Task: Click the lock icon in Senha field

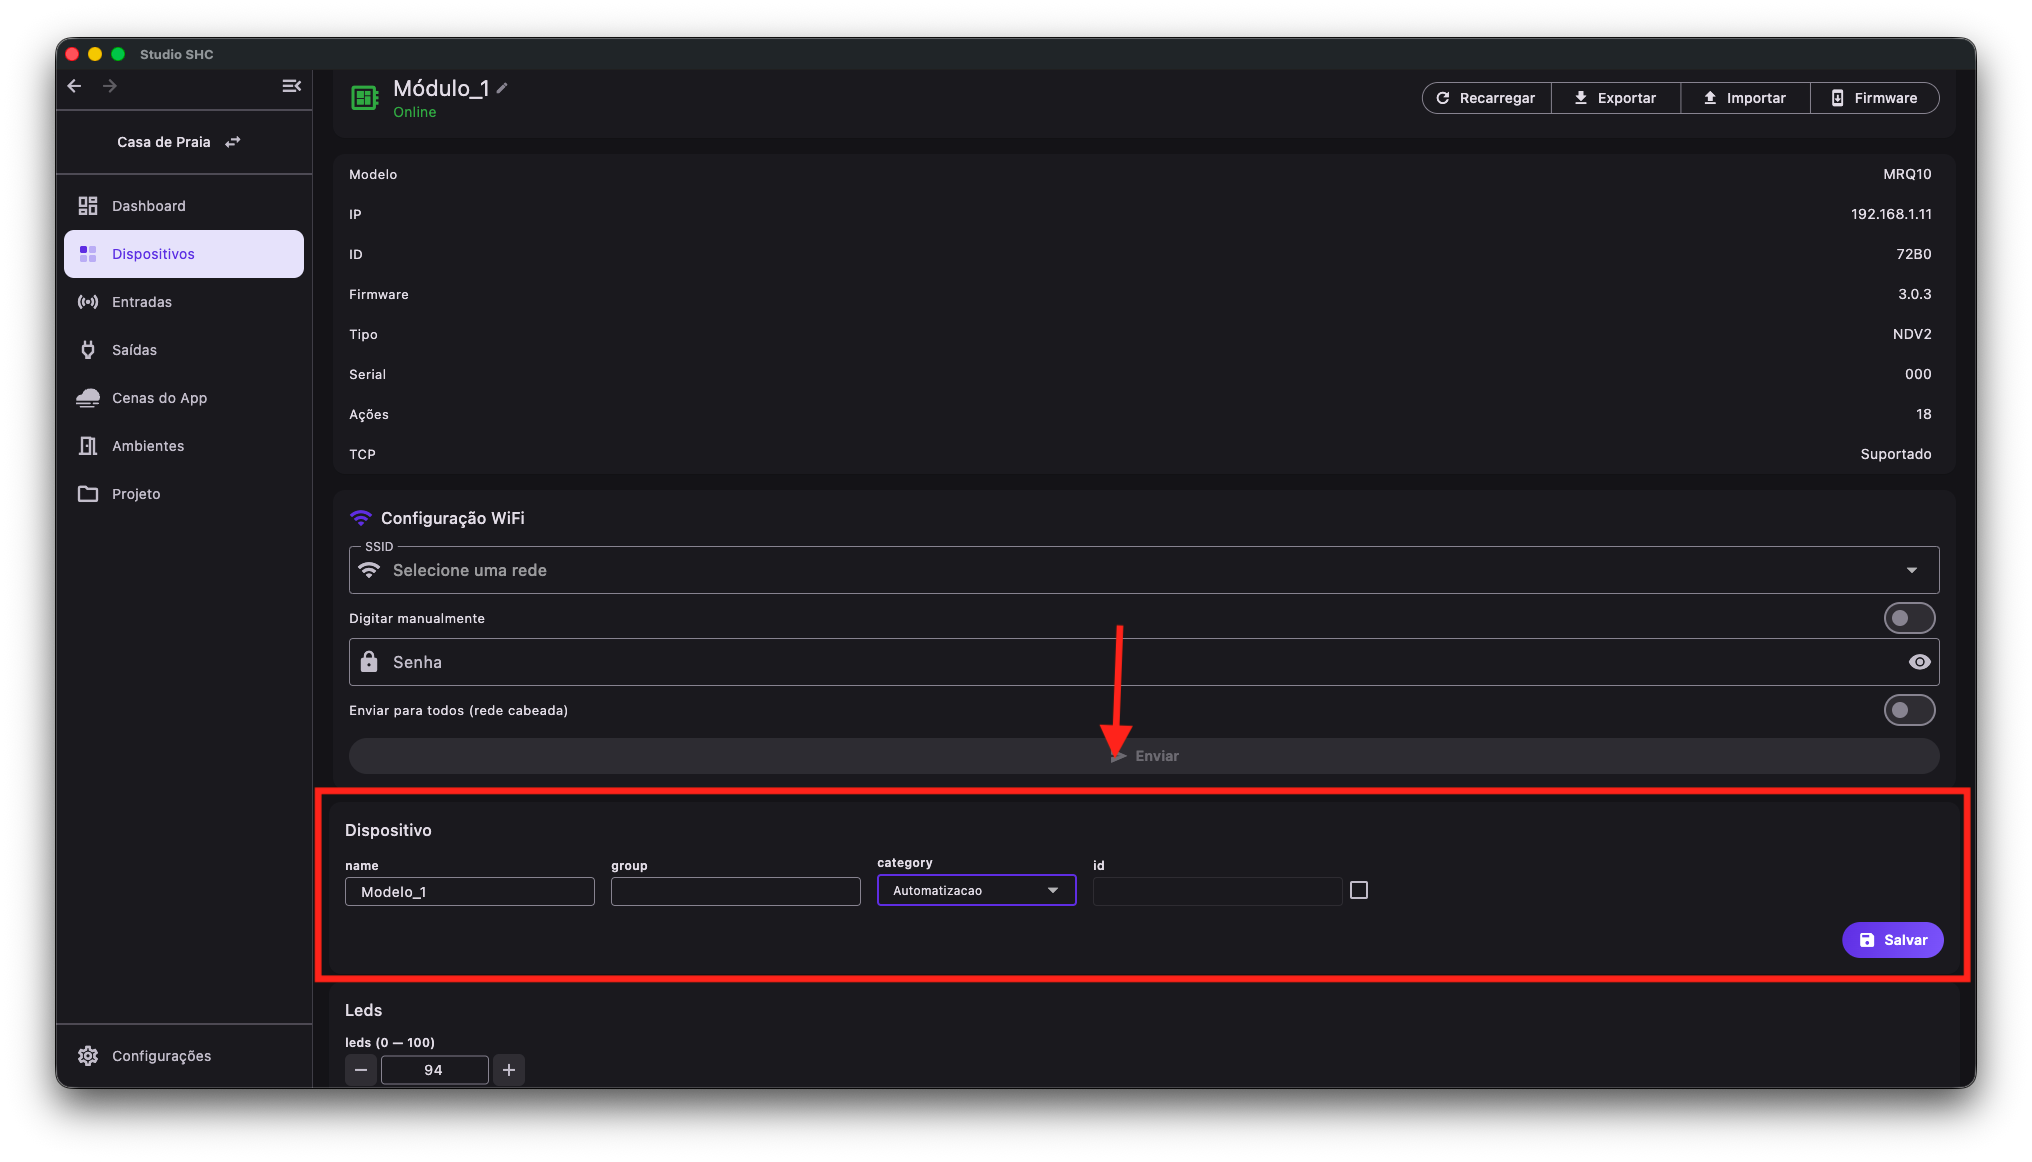Action: click(x=369, y=662)
